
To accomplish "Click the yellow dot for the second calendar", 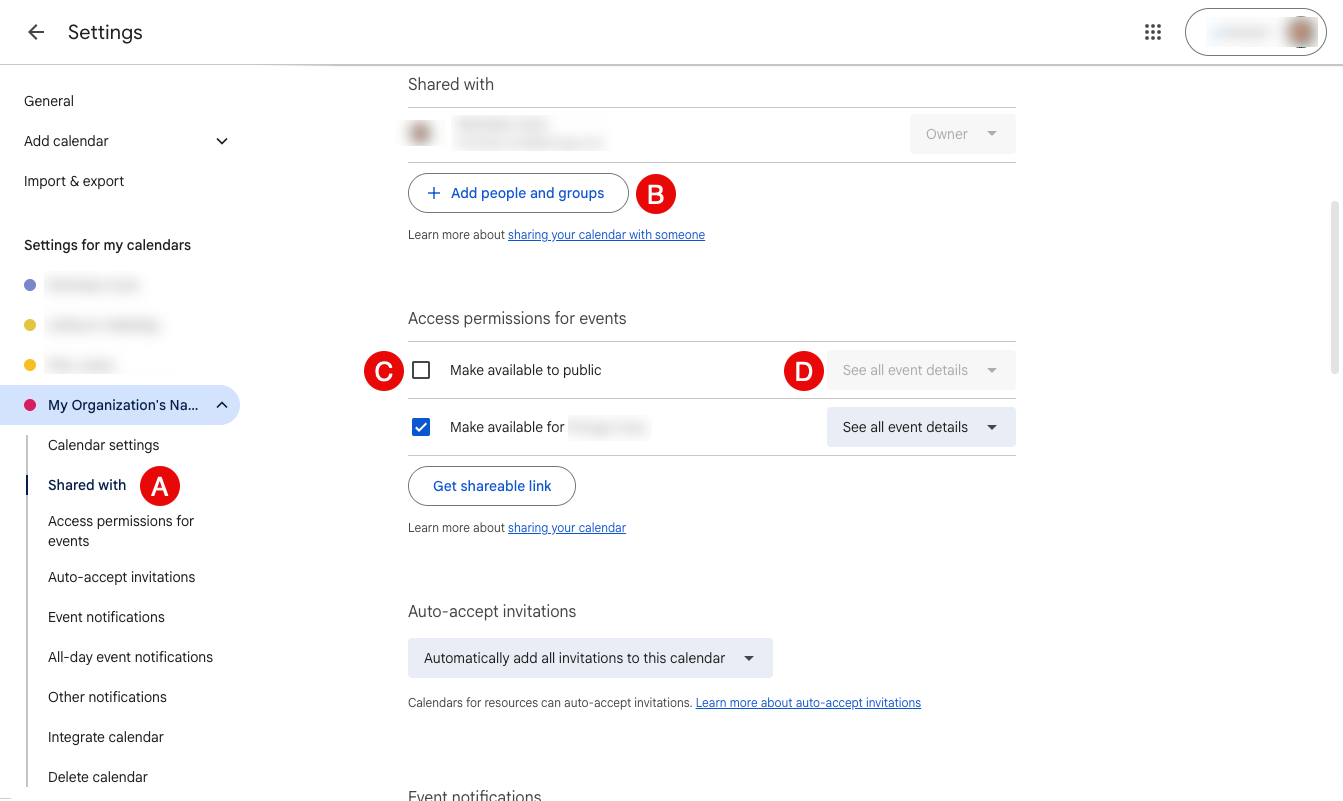I will click(x=28, y=324).
